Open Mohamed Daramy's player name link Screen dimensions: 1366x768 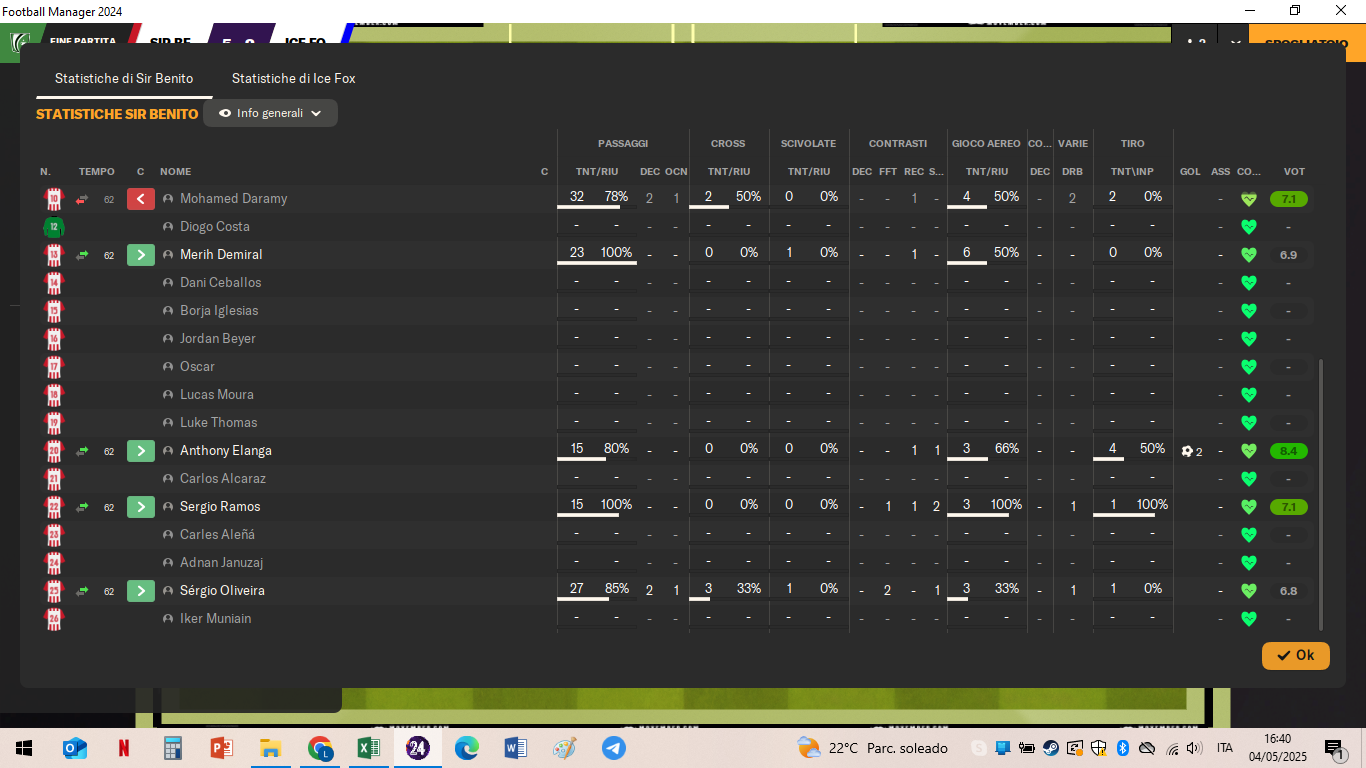[234, 199]
